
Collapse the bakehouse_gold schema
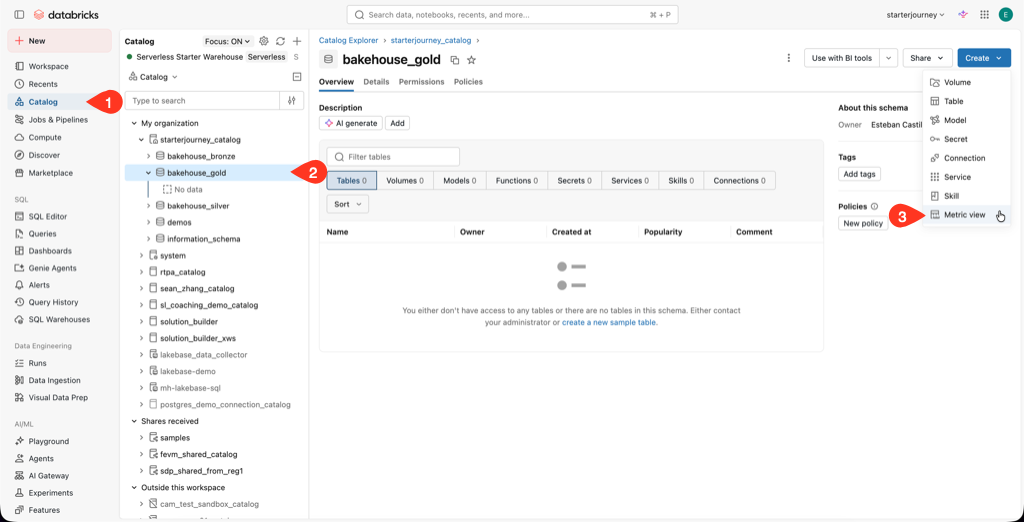150,173
